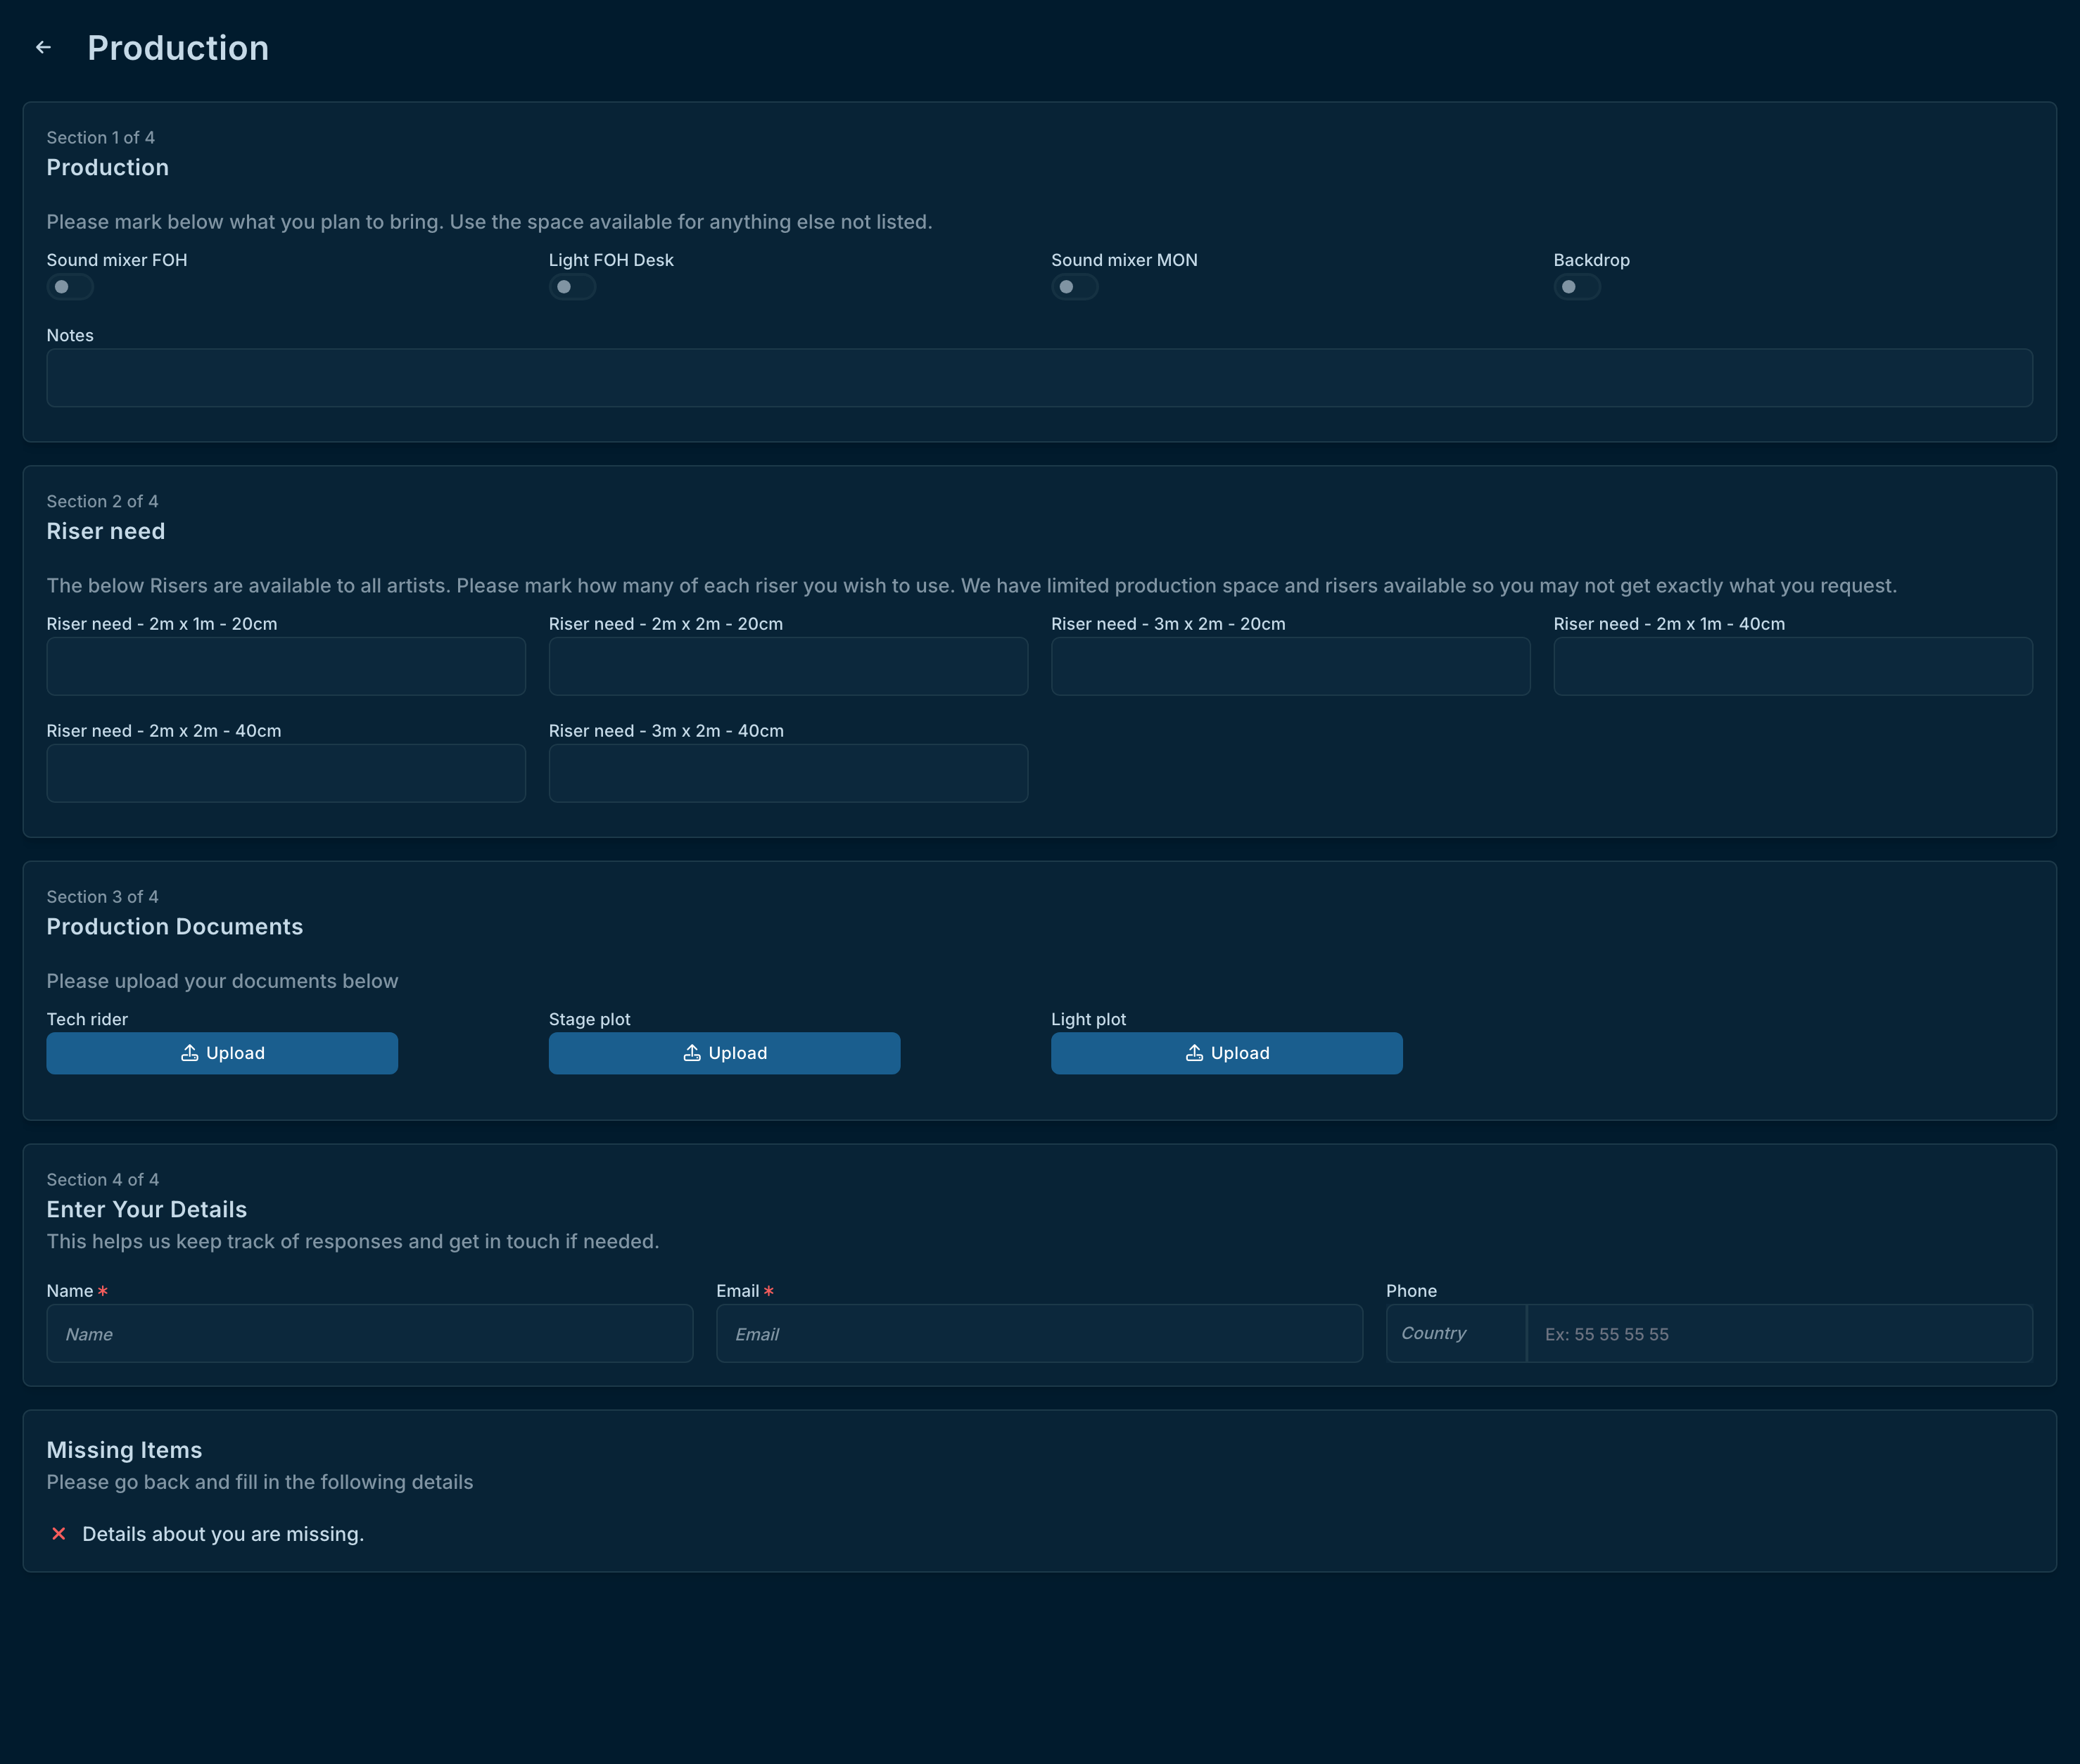Click the Email input field
Viewport: 2080px width, 1764px height.
point(1039,1333)
